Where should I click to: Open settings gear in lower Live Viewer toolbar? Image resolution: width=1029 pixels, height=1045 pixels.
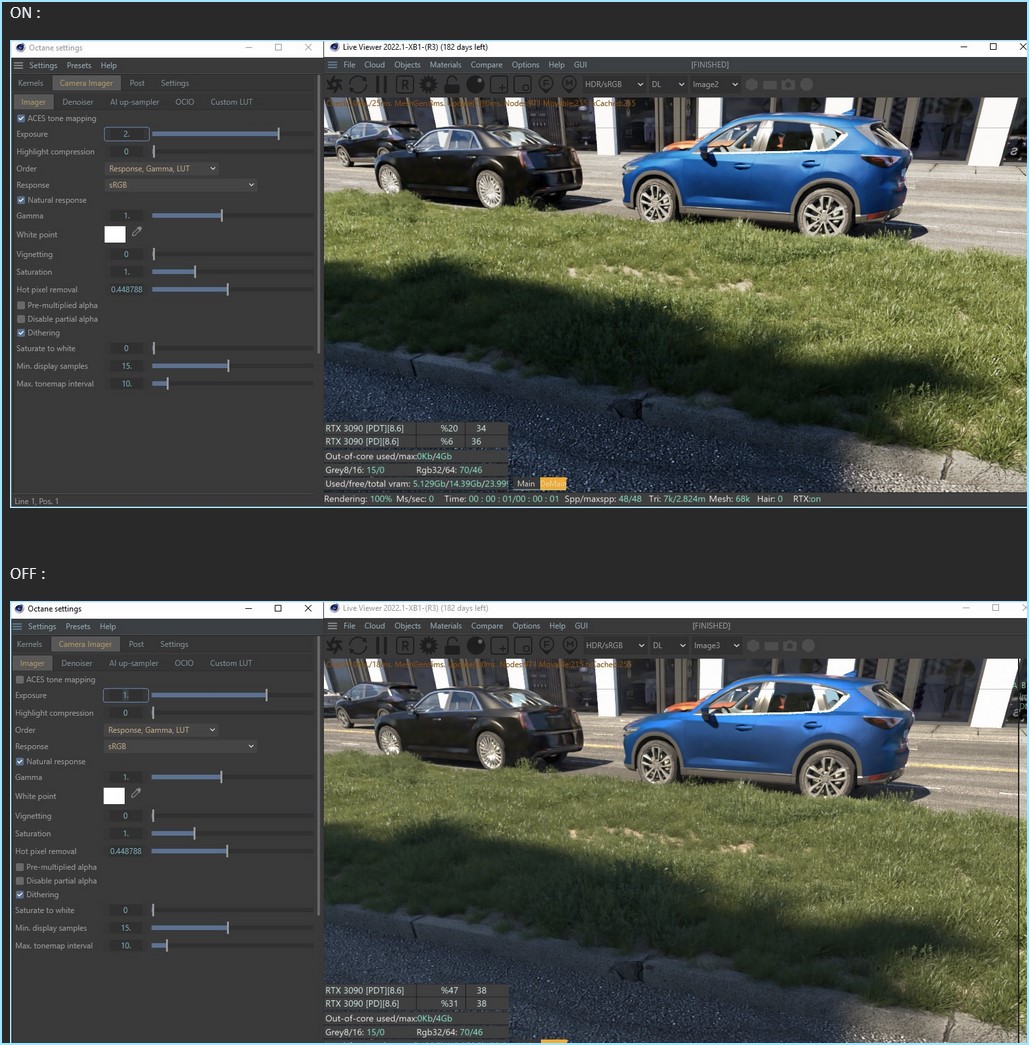point(429,646)
